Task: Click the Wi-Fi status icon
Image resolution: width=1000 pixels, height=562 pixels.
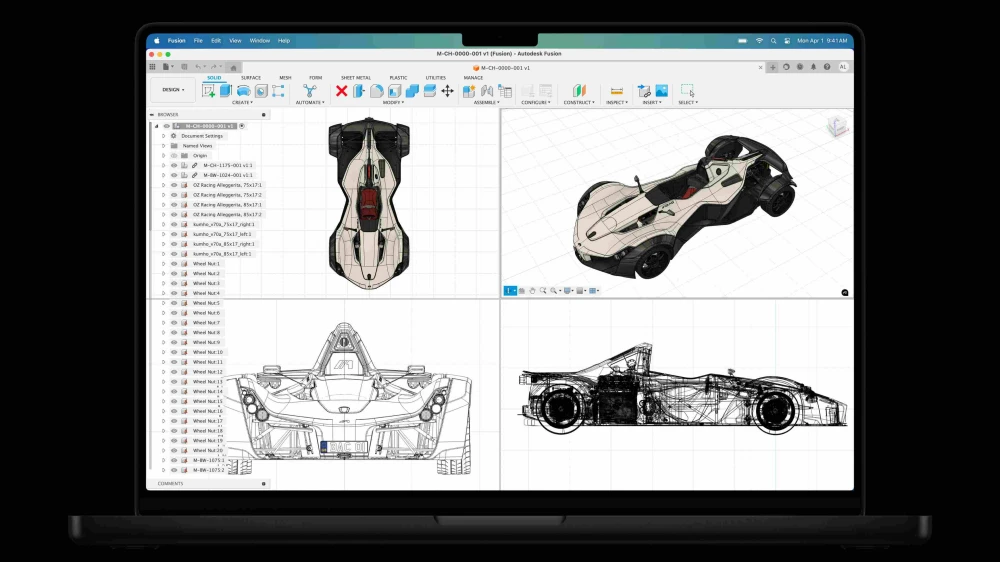Action: tap(759, 40)
